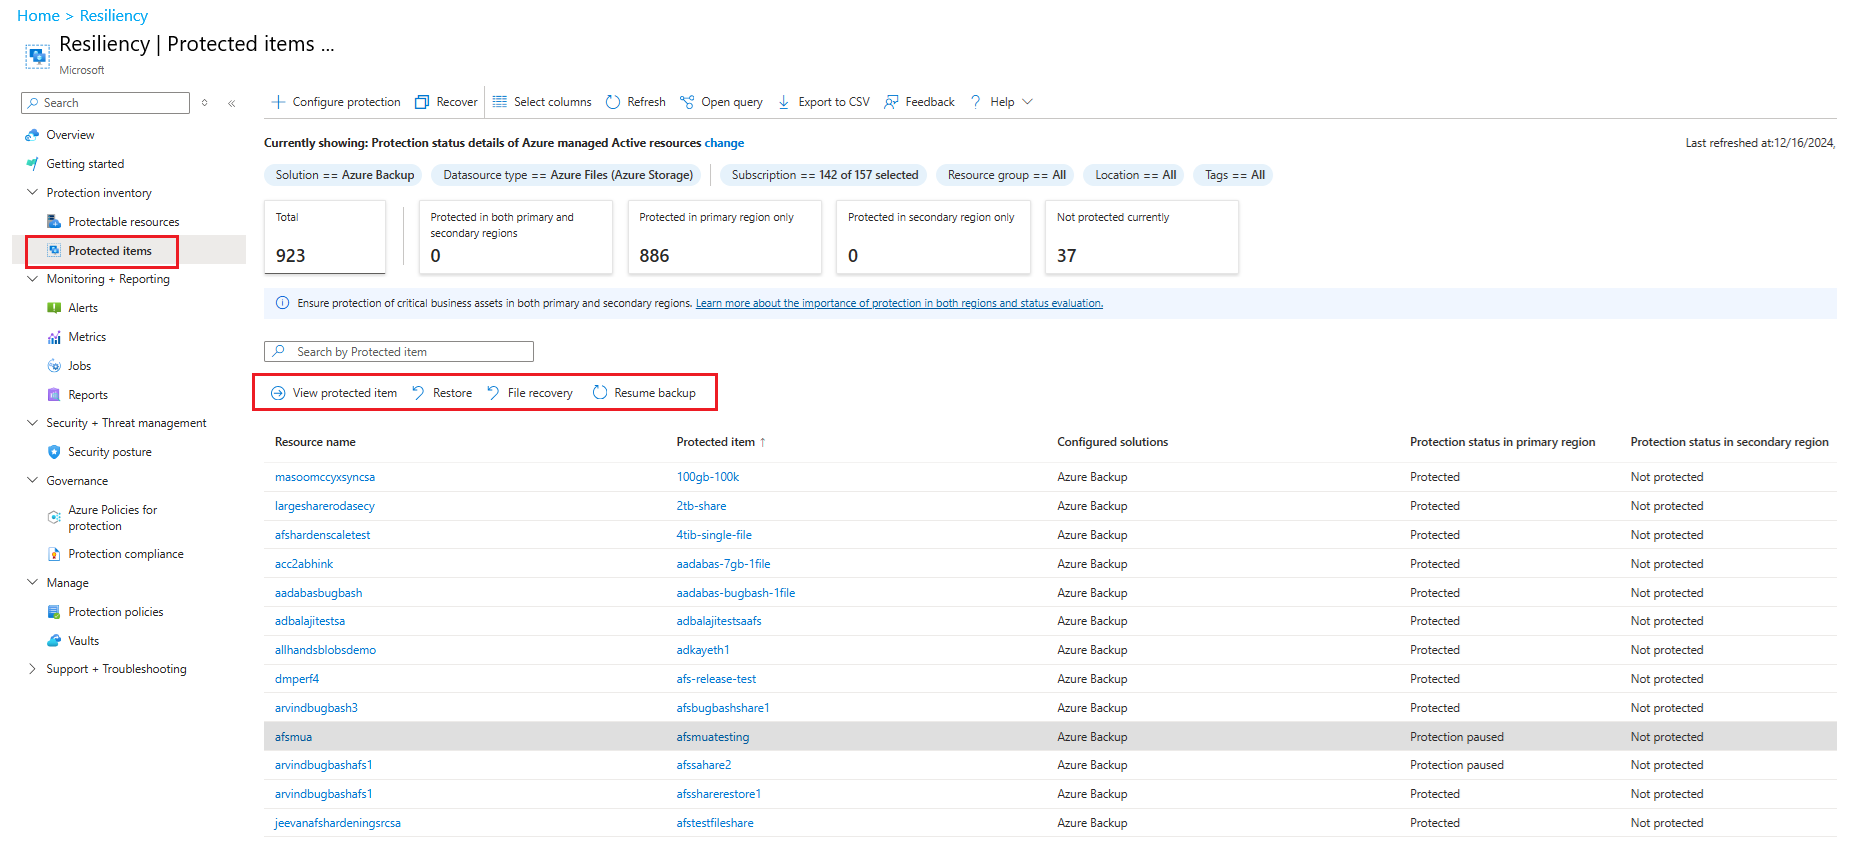Click the Tags == All filter
Viewport: 1862px width, 843px height.
(1235, 175)
